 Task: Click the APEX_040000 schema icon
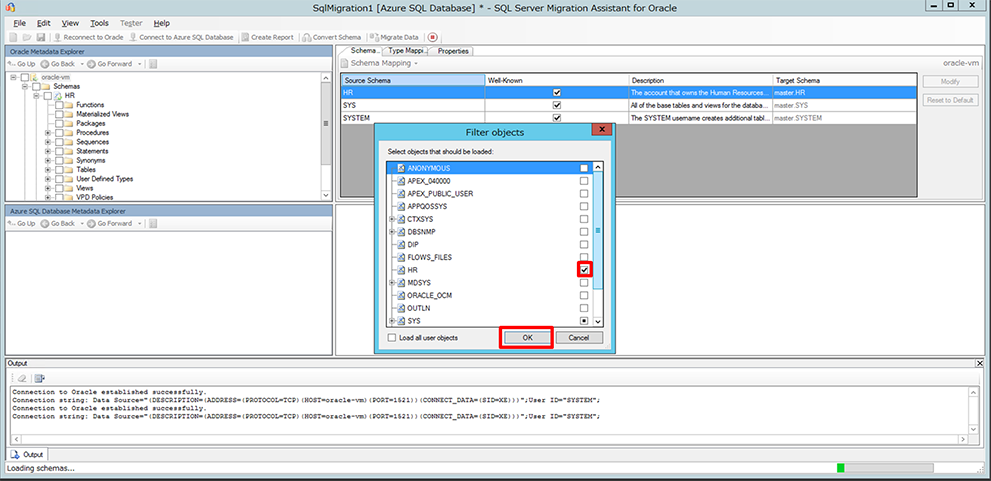coord(401,181)
